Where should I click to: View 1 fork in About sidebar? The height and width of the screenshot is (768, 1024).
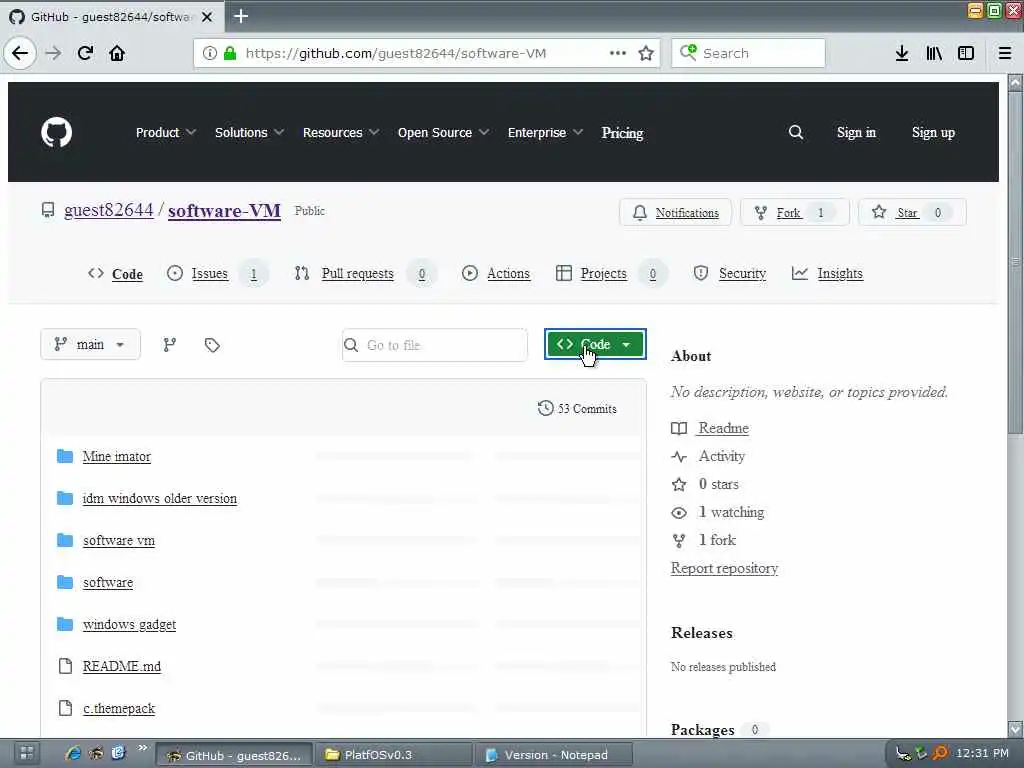tap(717, 540)
